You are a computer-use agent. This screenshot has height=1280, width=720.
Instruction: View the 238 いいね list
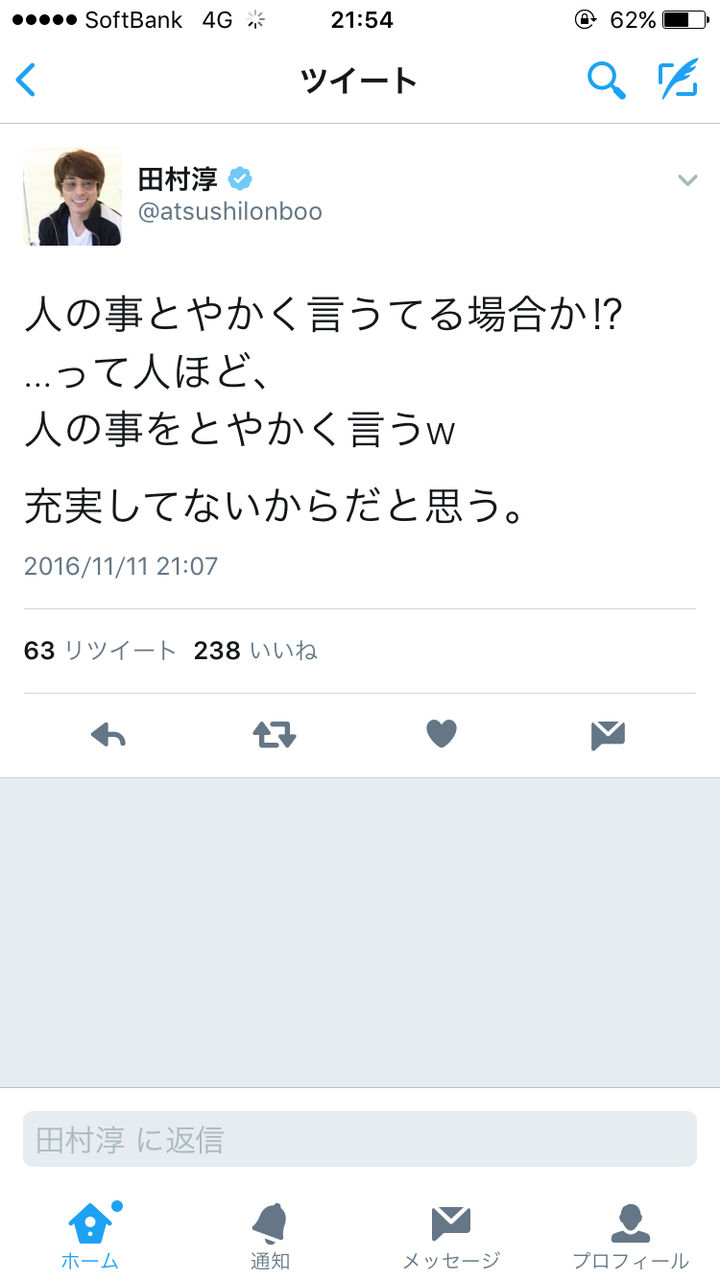(x=255, y=651)
